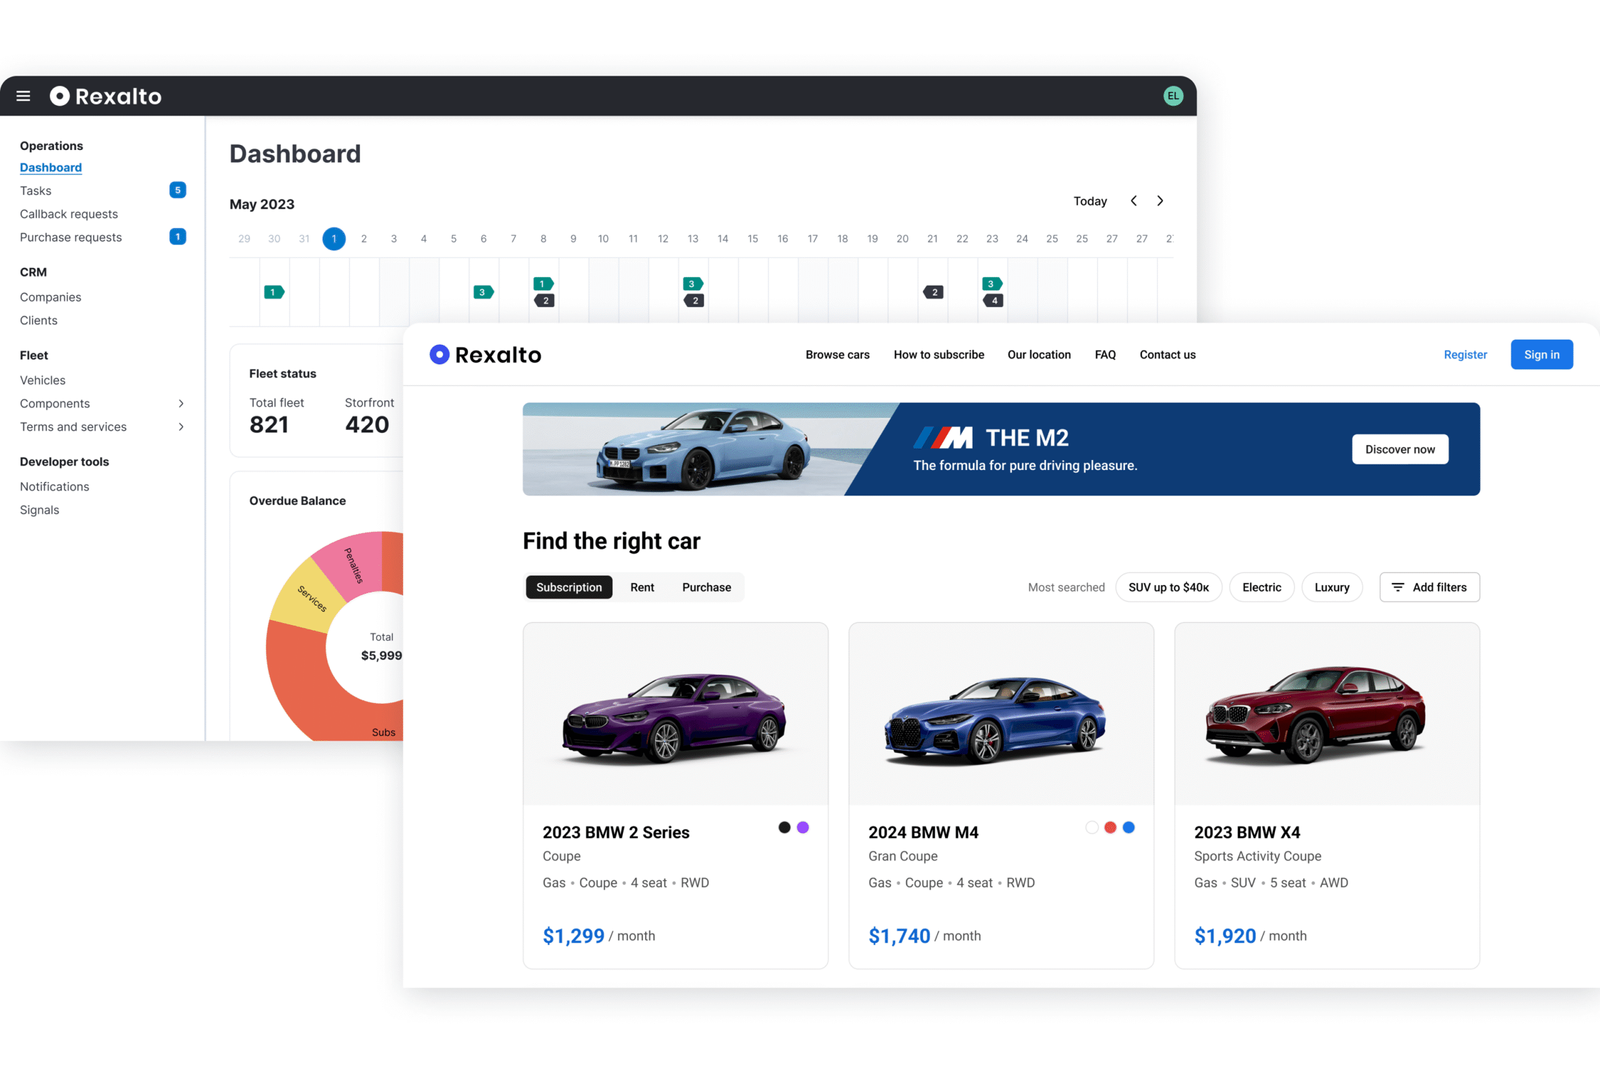Click the Today button on calendar
The width and height of the screenshot is (1600, 1065).
click(1090, 201)
